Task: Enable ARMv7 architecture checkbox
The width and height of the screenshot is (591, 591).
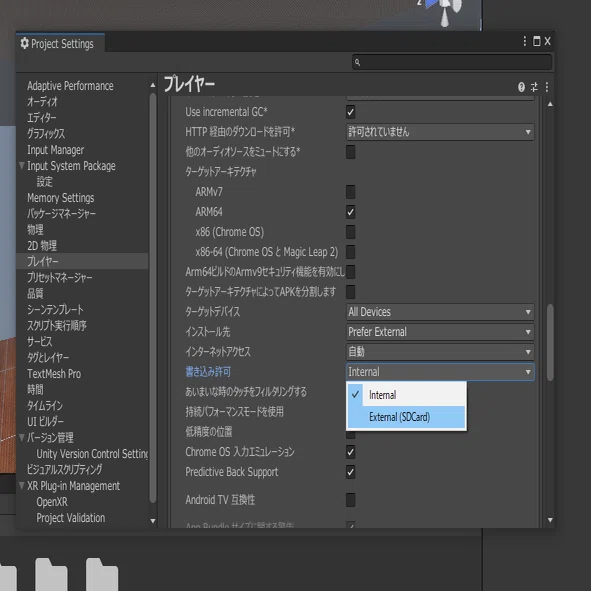Action: [x=351, y=192]
